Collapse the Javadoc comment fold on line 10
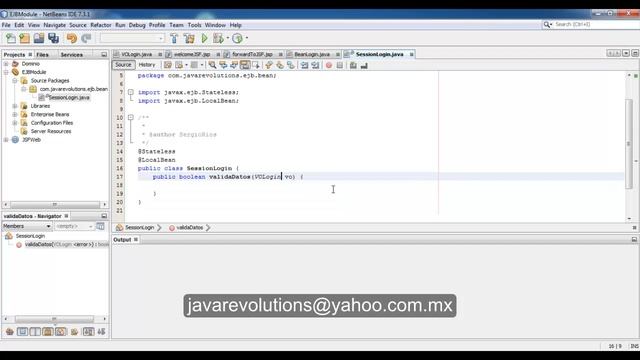 (x=131, y=118)
